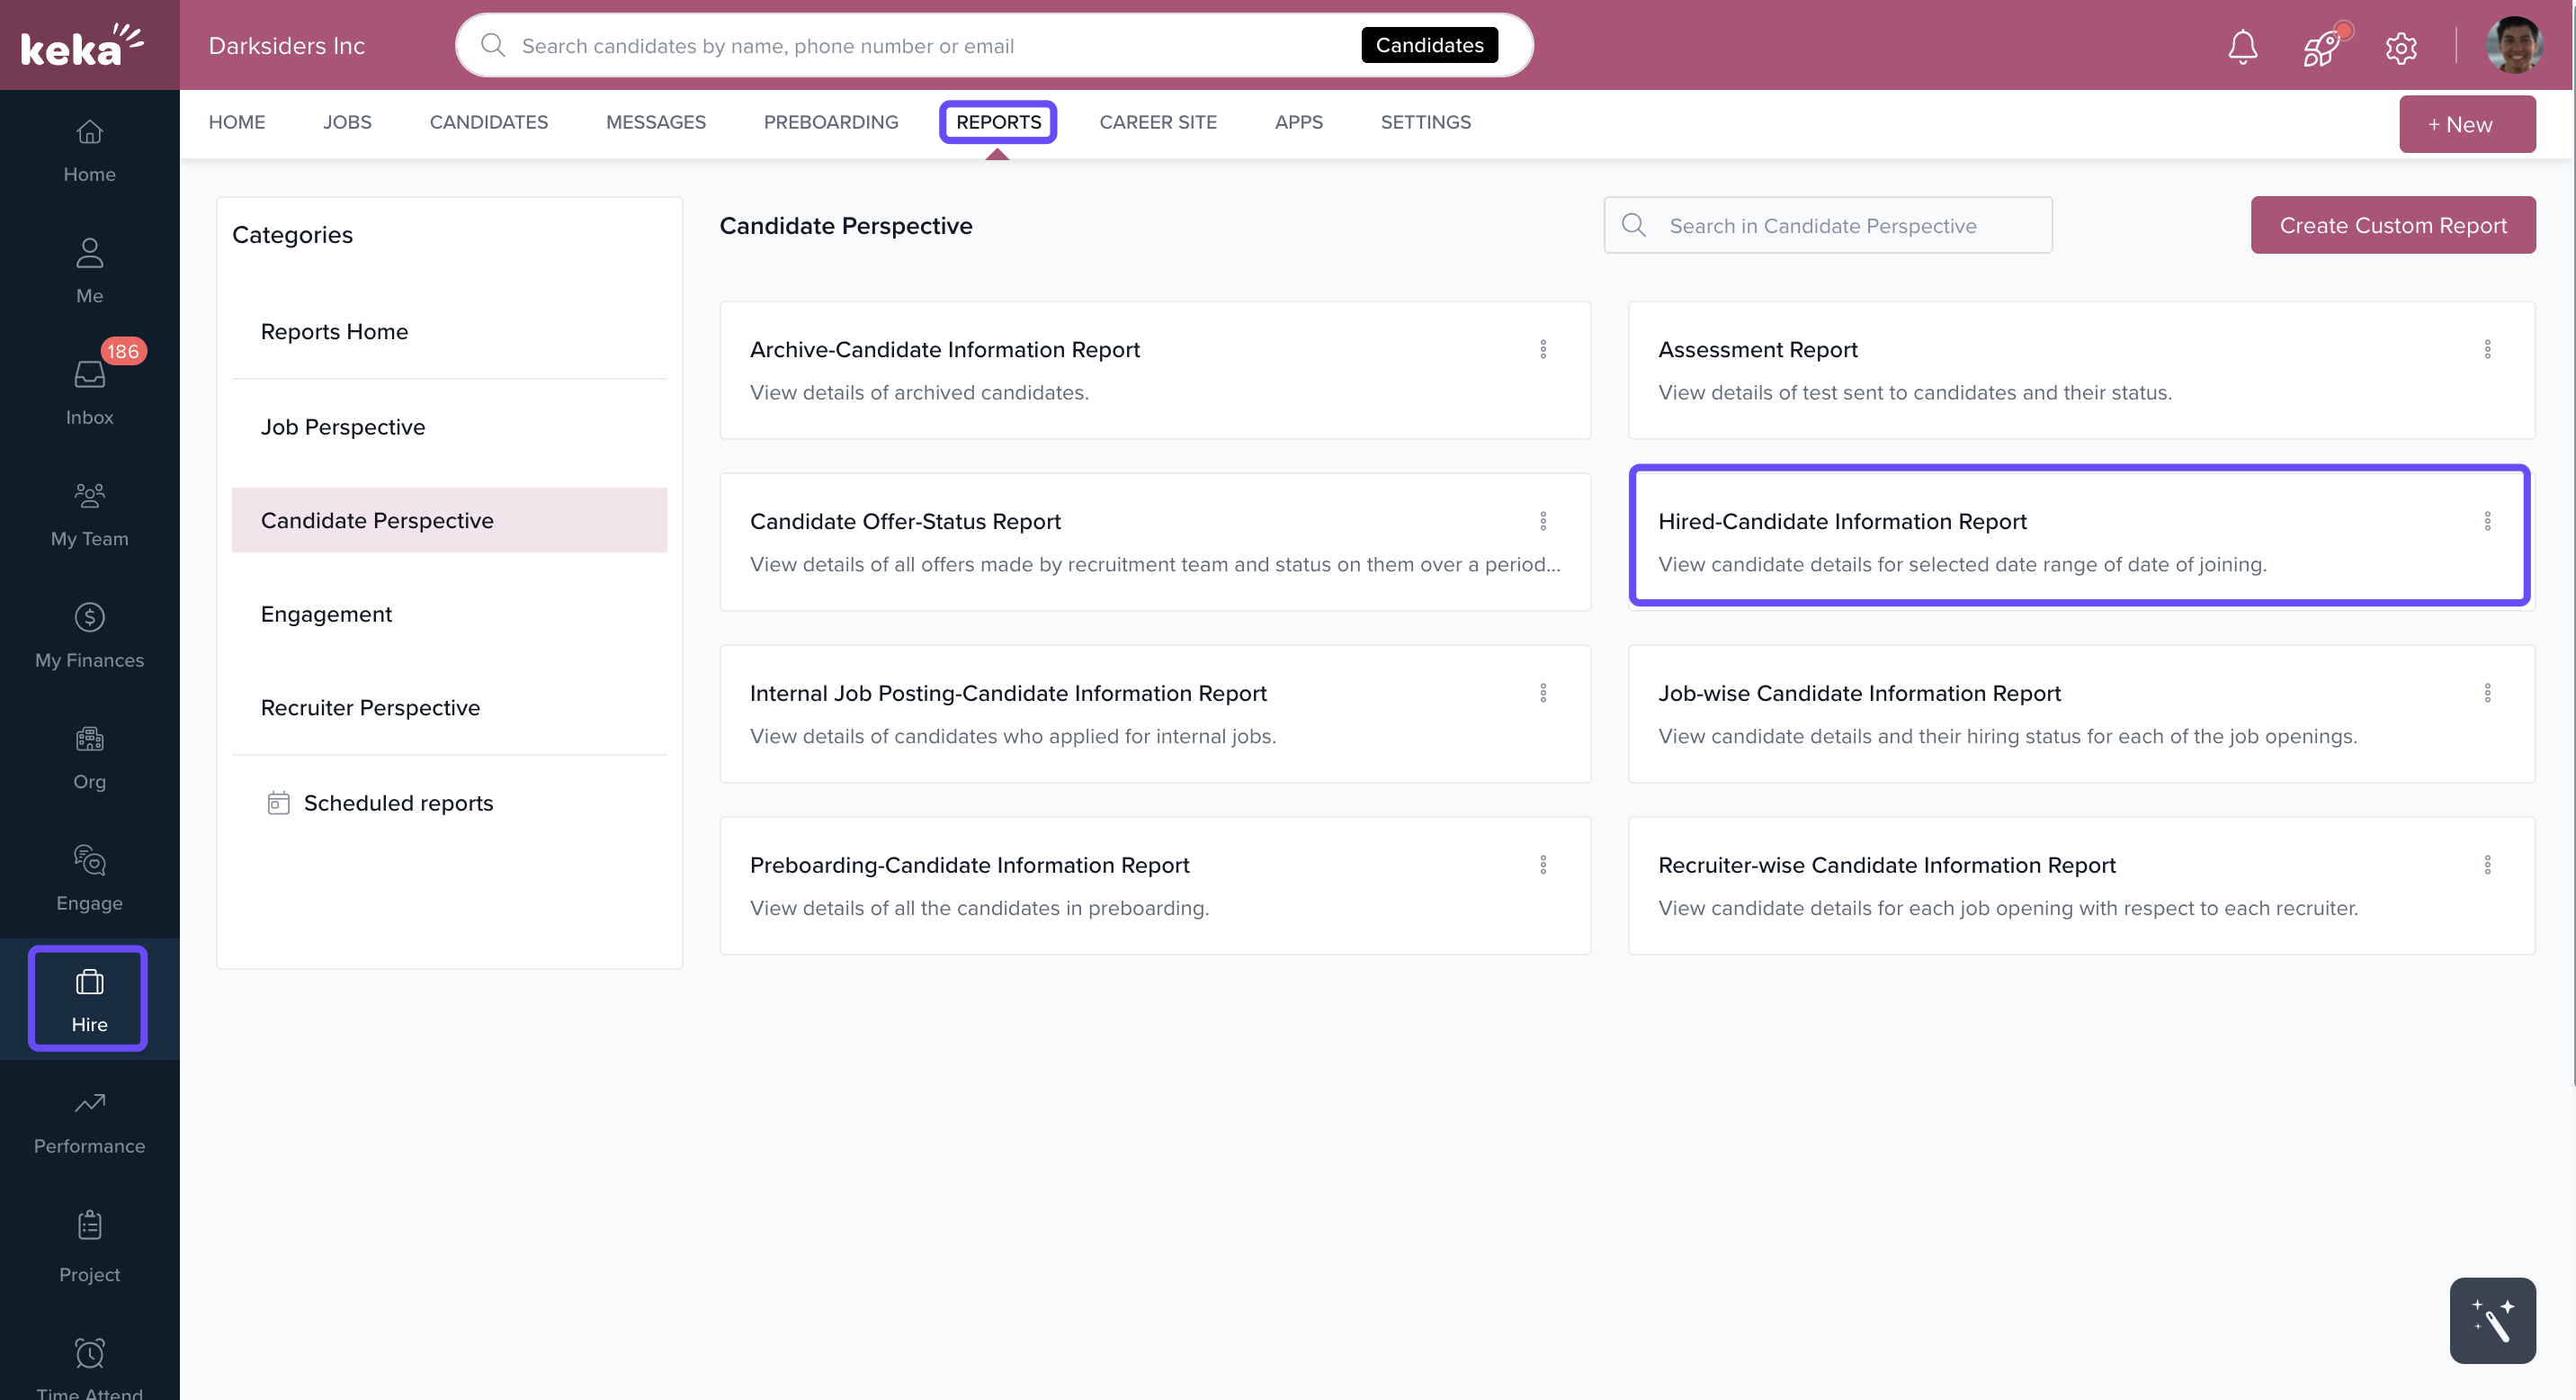Image resolution: width=2576 pixels, height=1400 pixels.
Task: Open options menu for Archive-Candidate Information Report
Action: point(1543,349)
